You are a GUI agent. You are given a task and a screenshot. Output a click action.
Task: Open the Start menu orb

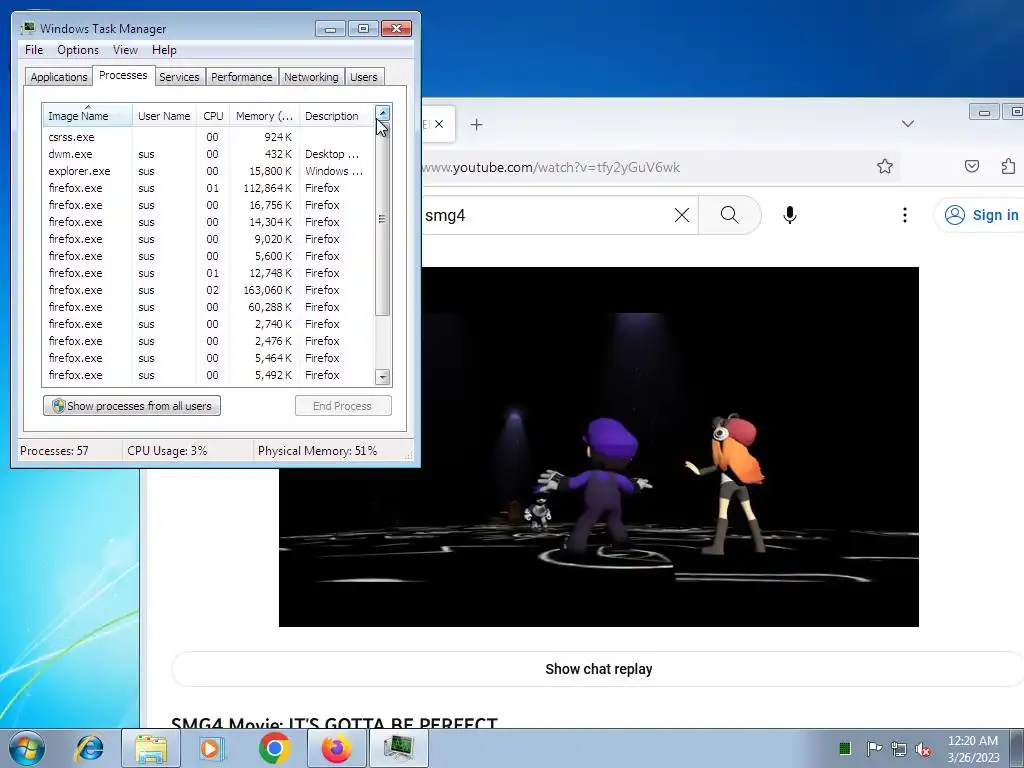tap(27, 748)
